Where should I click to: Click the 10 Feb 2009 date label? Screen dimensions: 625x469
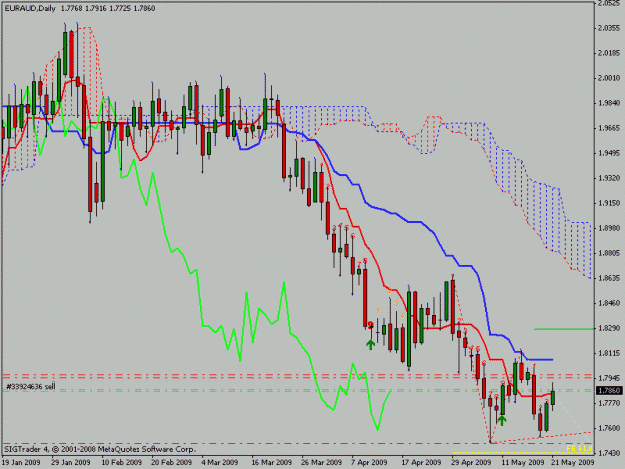[122, 462]
